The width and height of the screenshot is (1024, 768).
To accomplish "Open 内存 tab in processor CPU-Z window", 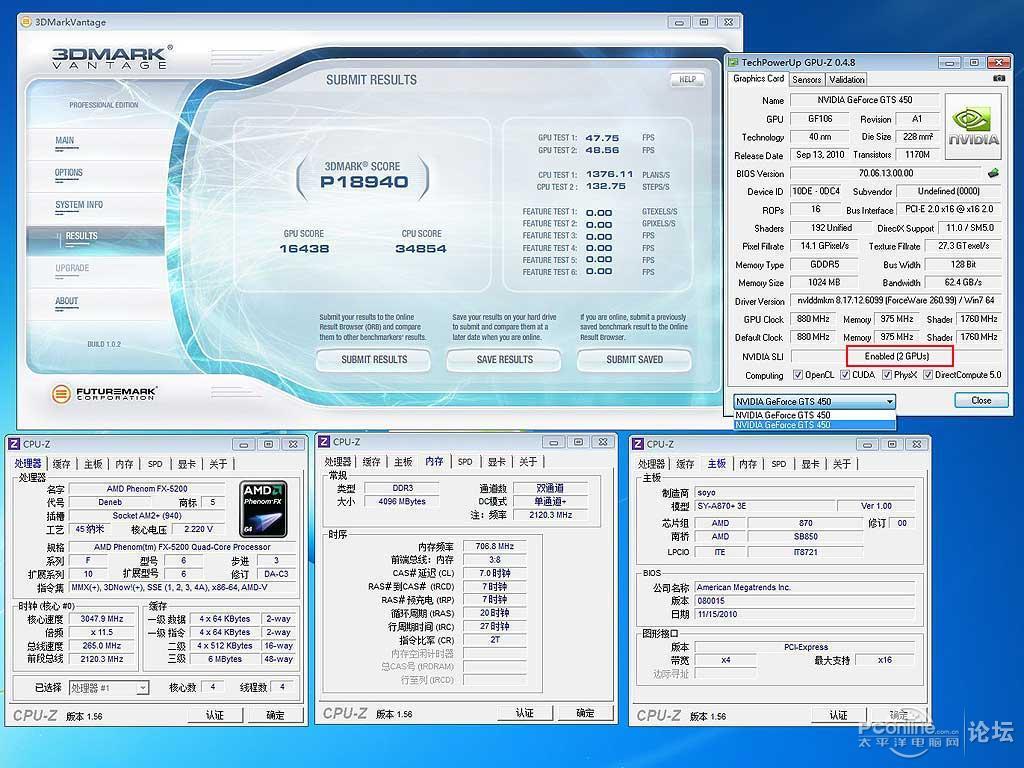I will [x=124, y=464].
